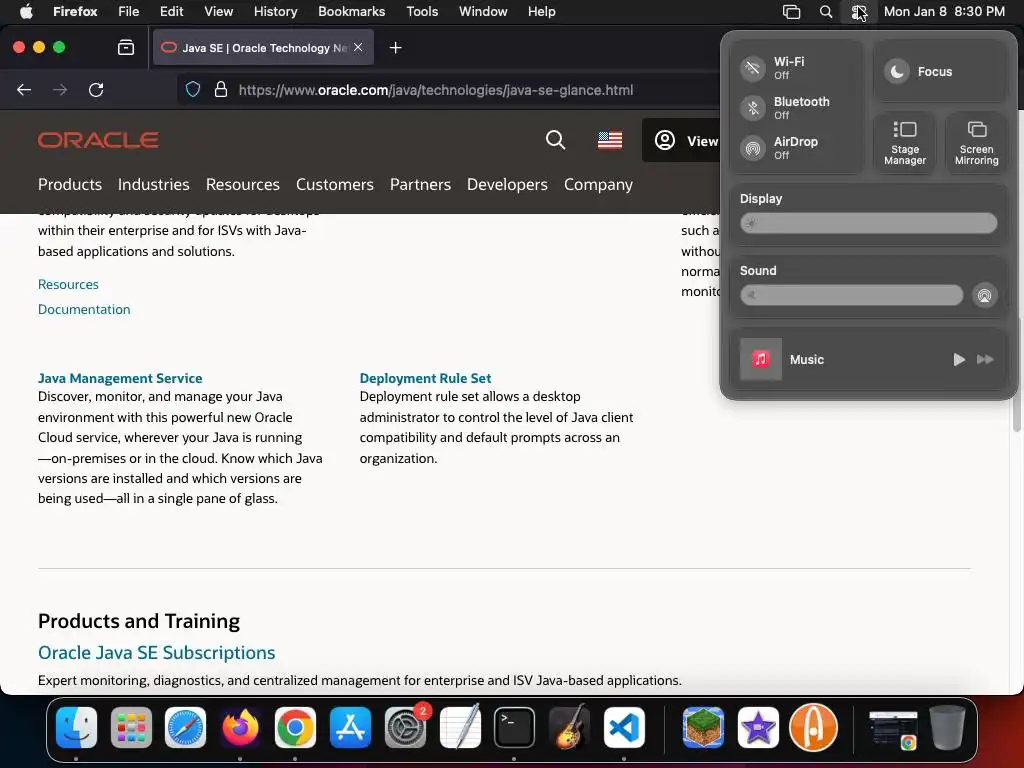Adjust the Display brightness slider
Viewport: 1024px width, 768px height.
[868, 223]
